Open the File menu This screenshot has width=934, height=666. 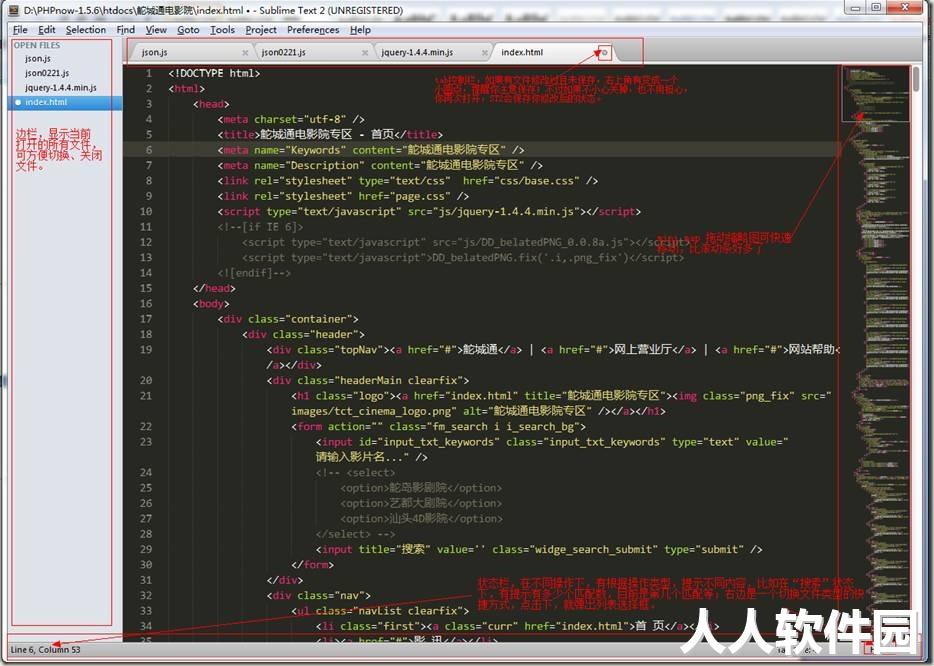click(20, 30)
